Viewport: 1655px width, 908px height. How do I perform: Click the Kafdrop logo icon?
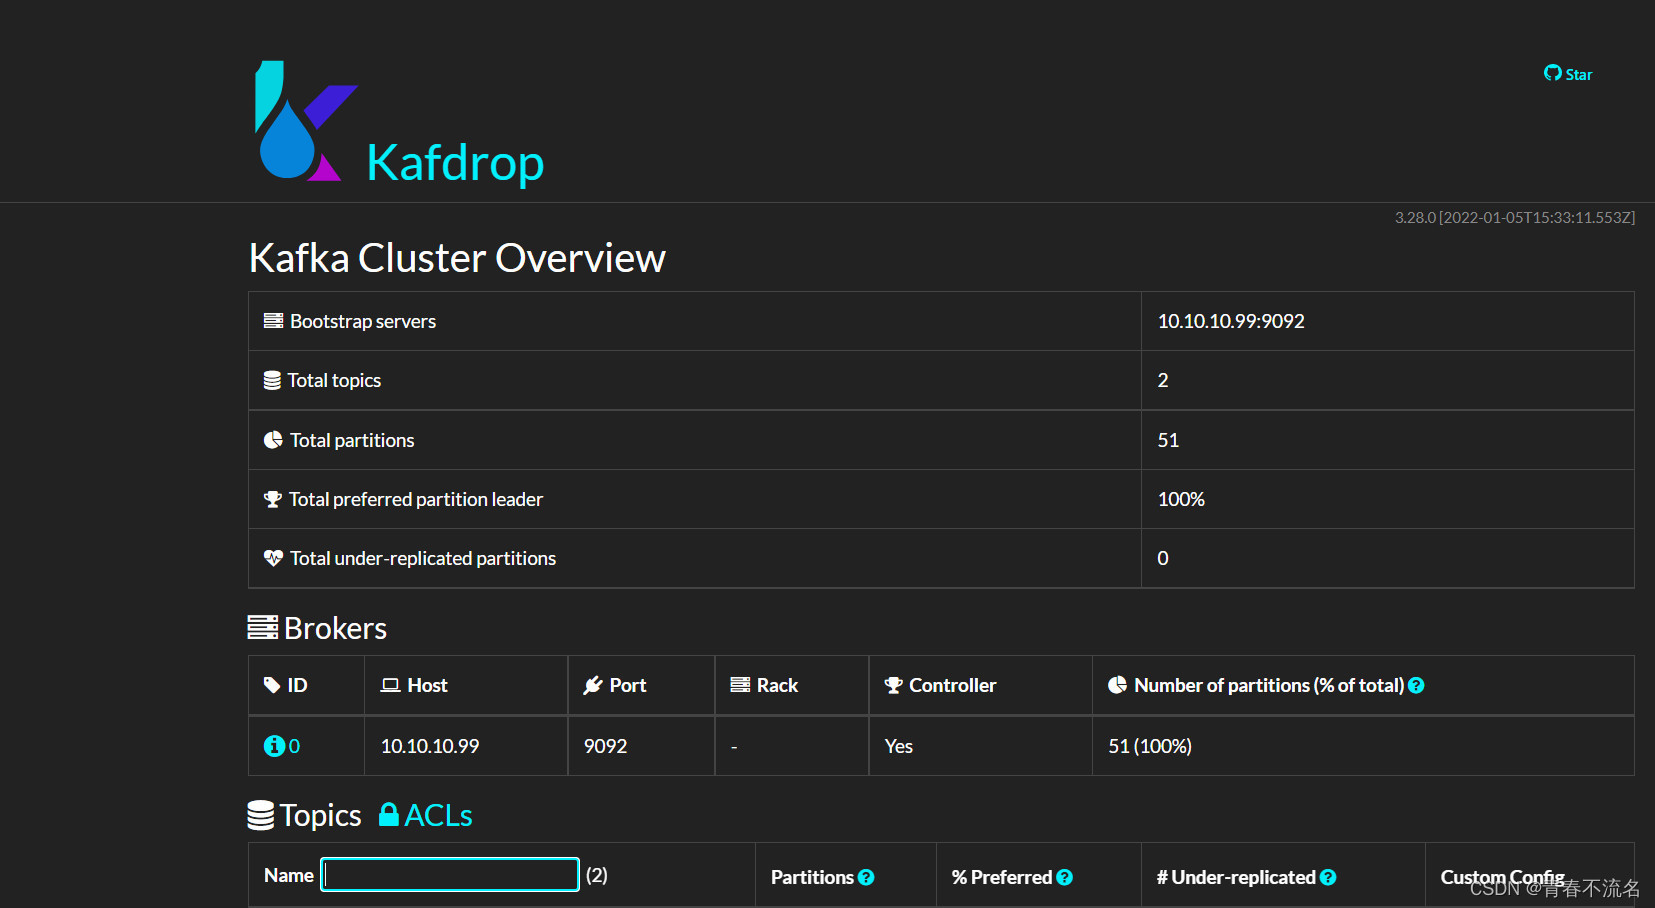(306, 121)
